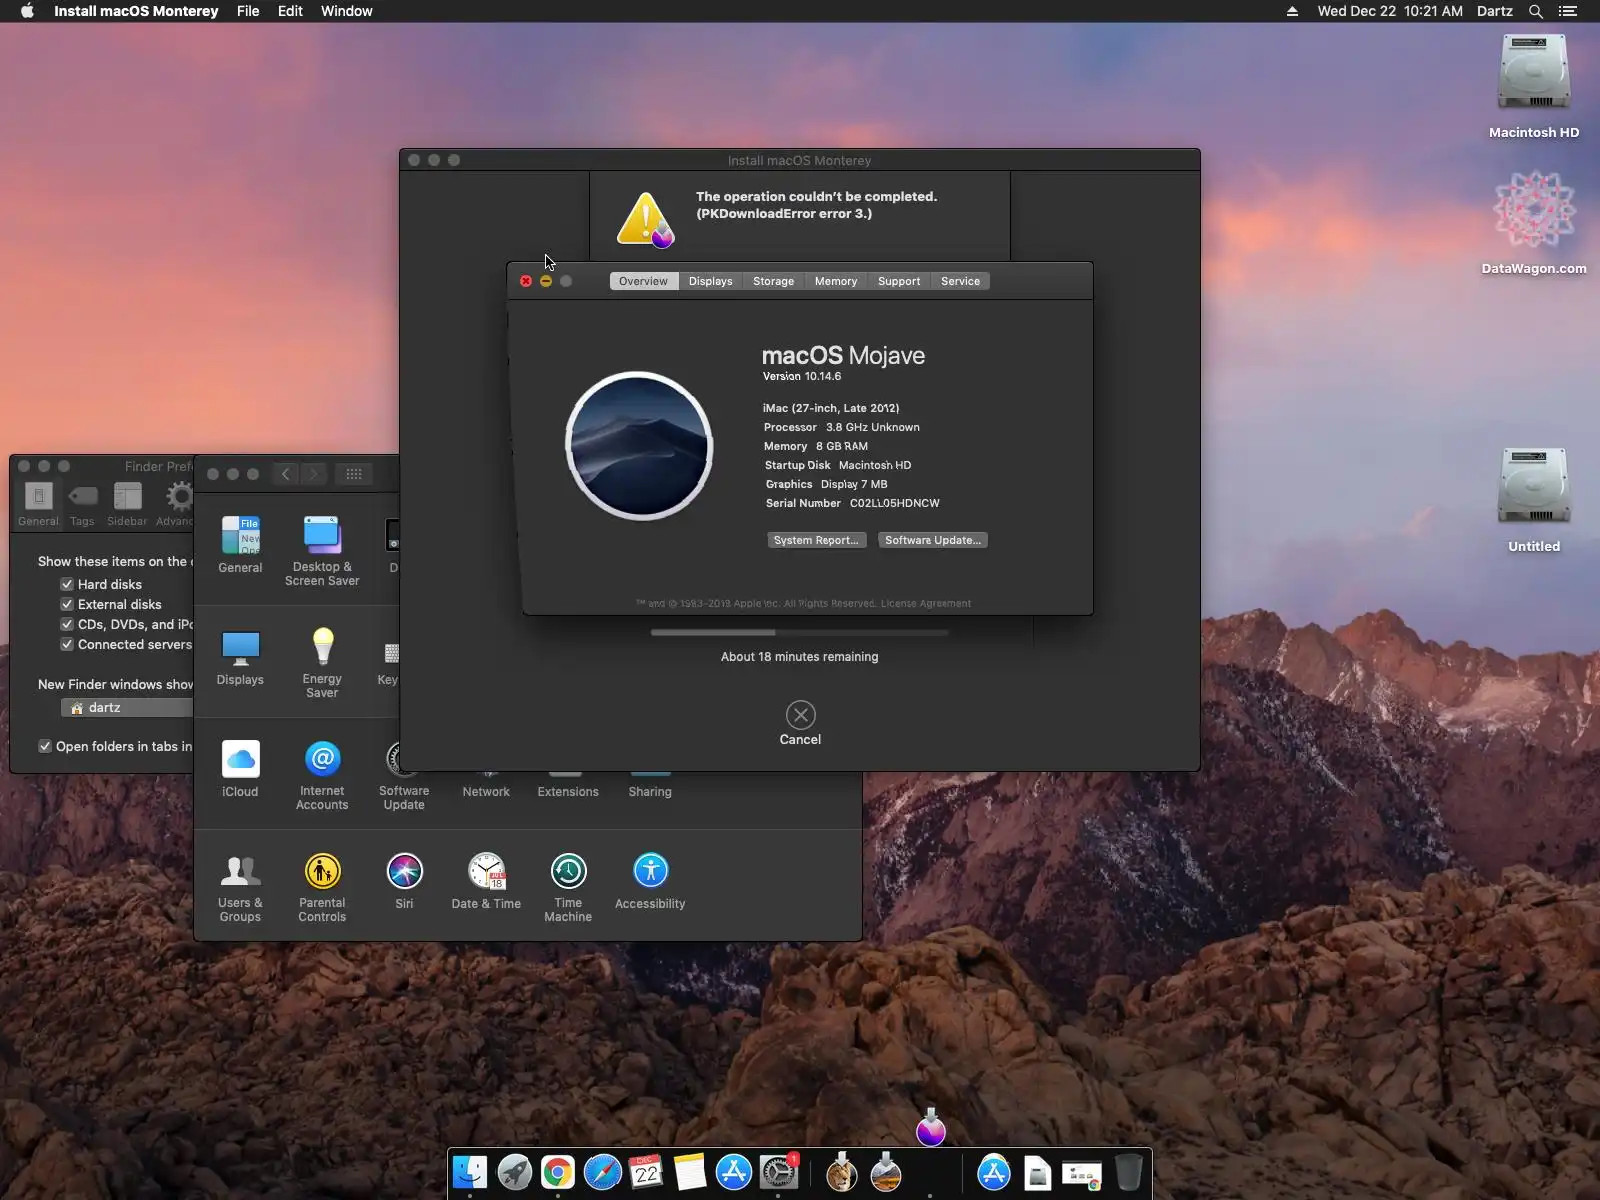Screen dimensions: 1600x1200
Task: Open Safari from the Dock
Action: point(602,1173)
